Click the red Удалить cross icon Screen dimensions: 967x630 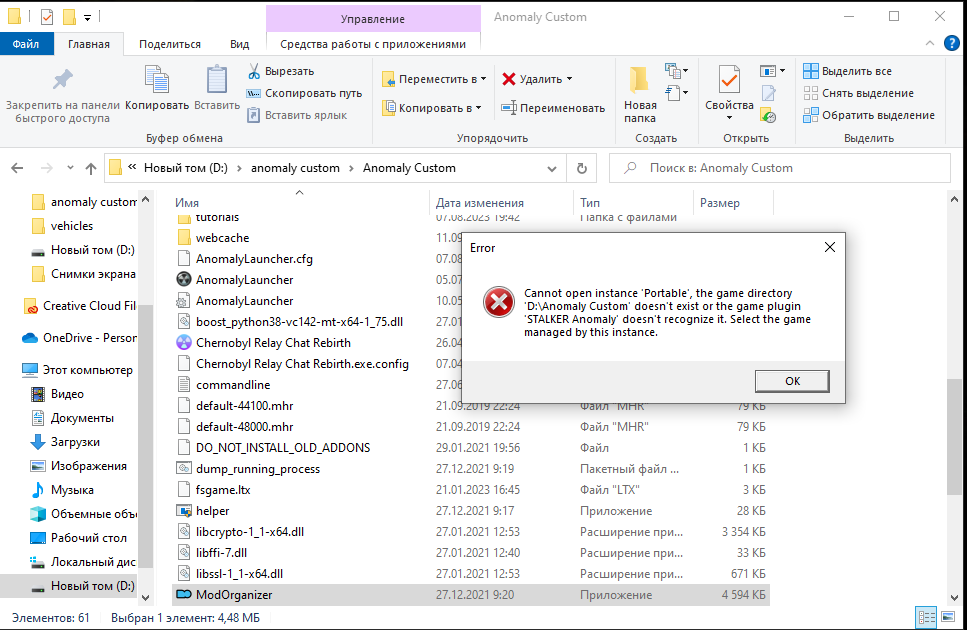coord(509,79)
